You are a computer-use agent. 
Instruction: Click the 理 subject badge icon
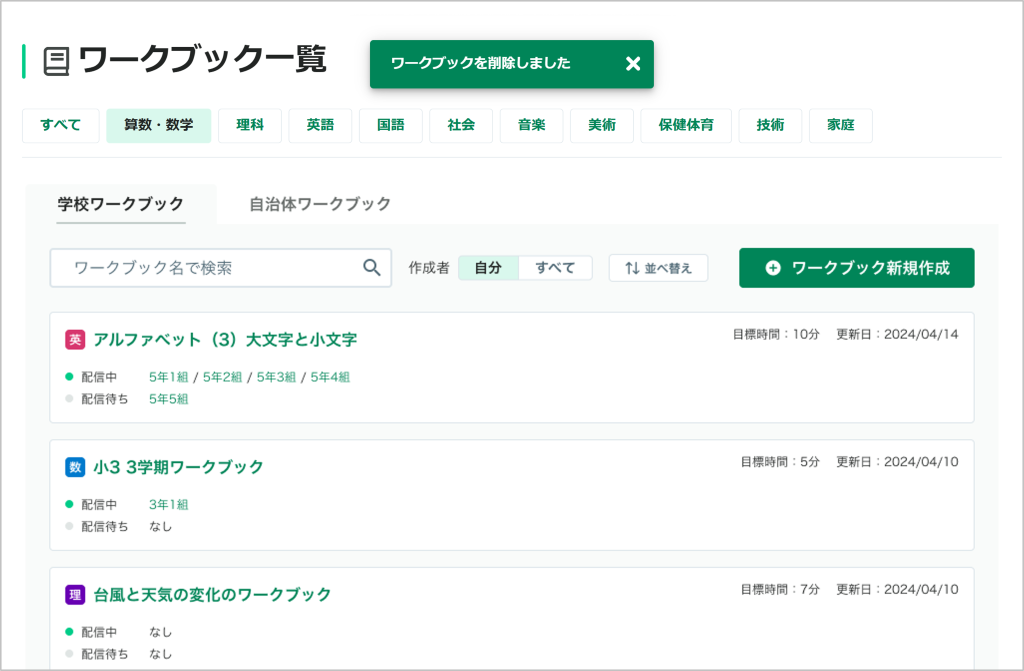[x=75, y=595]
